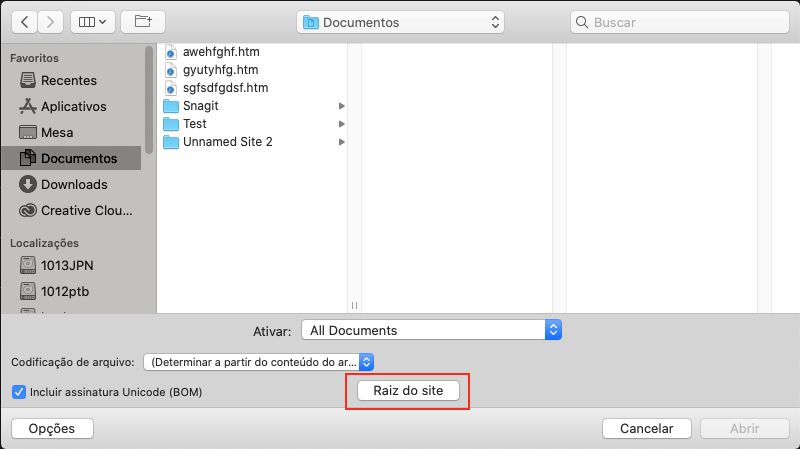Open the Ativar All Documents dropdown

tap(432, 330)
